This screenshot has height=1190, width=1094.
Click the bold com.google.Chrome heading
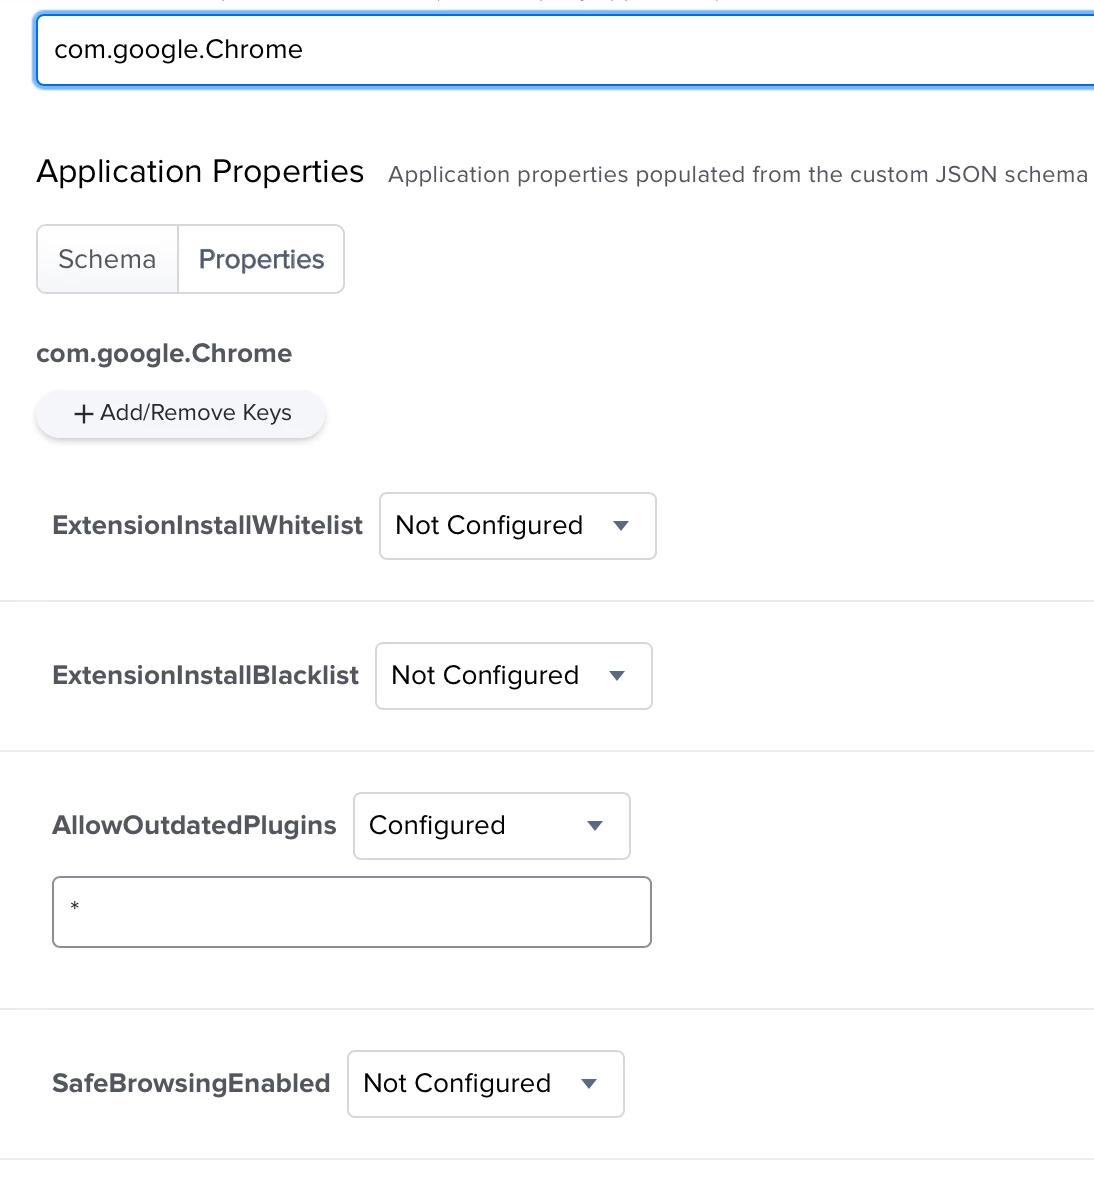click(x=164, y=354)
